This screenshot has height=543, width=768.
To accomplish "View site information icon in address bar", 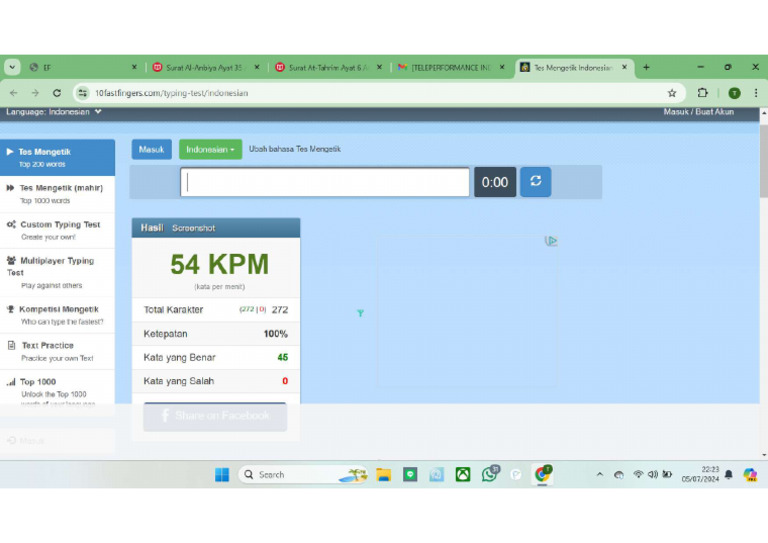I will 83,93.
